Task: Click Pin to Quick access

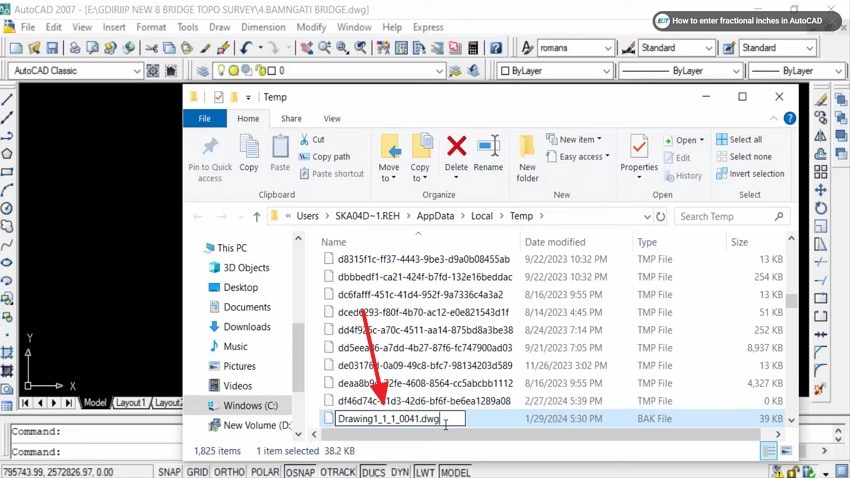Action: [210, 158]
